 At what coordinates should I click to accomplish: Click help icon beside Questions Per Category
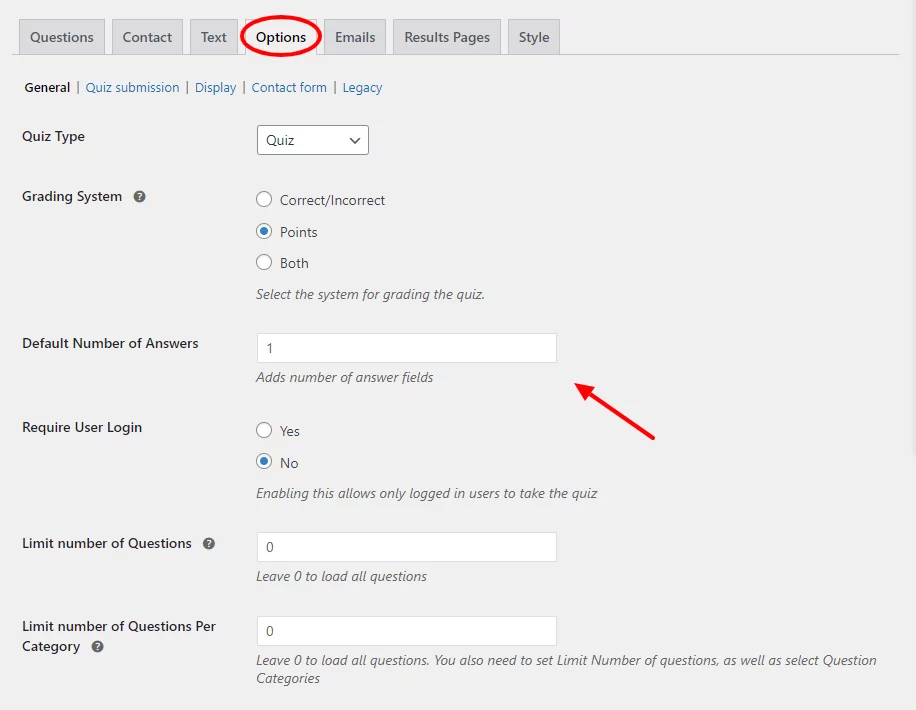point(98,647)
